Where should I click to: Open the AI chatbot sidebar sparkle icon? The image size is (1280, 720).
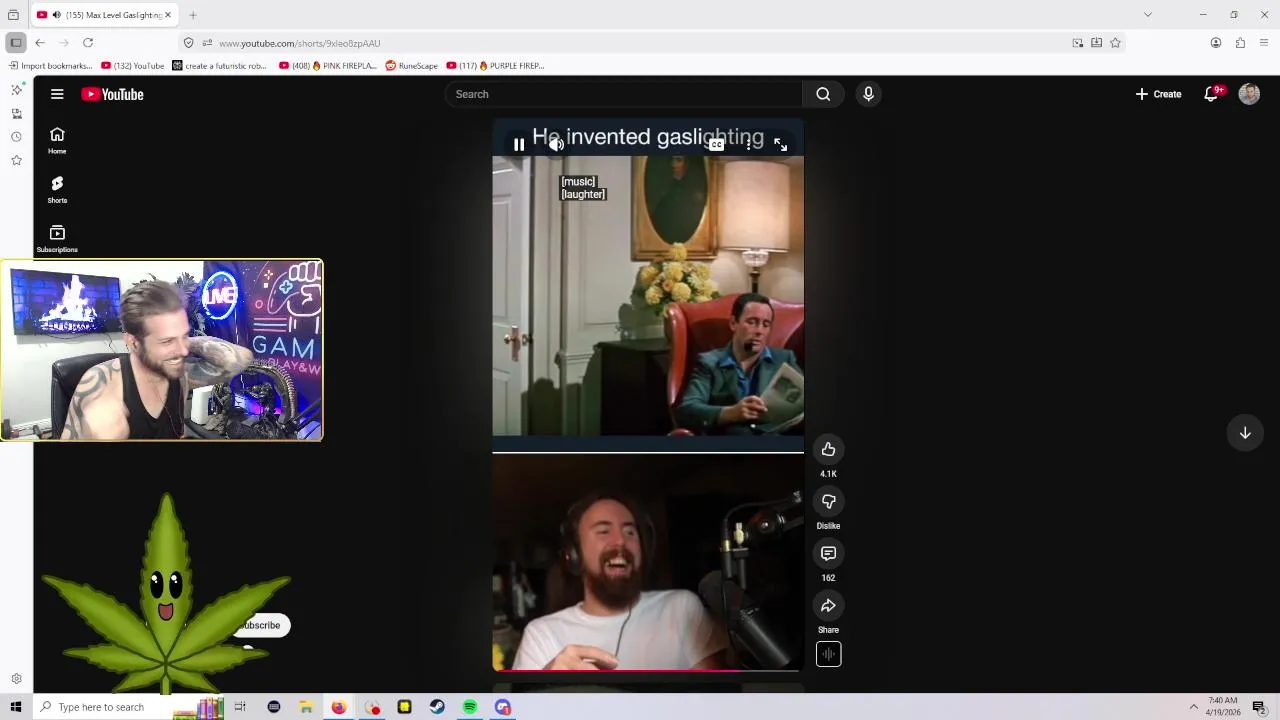(16, 89)
